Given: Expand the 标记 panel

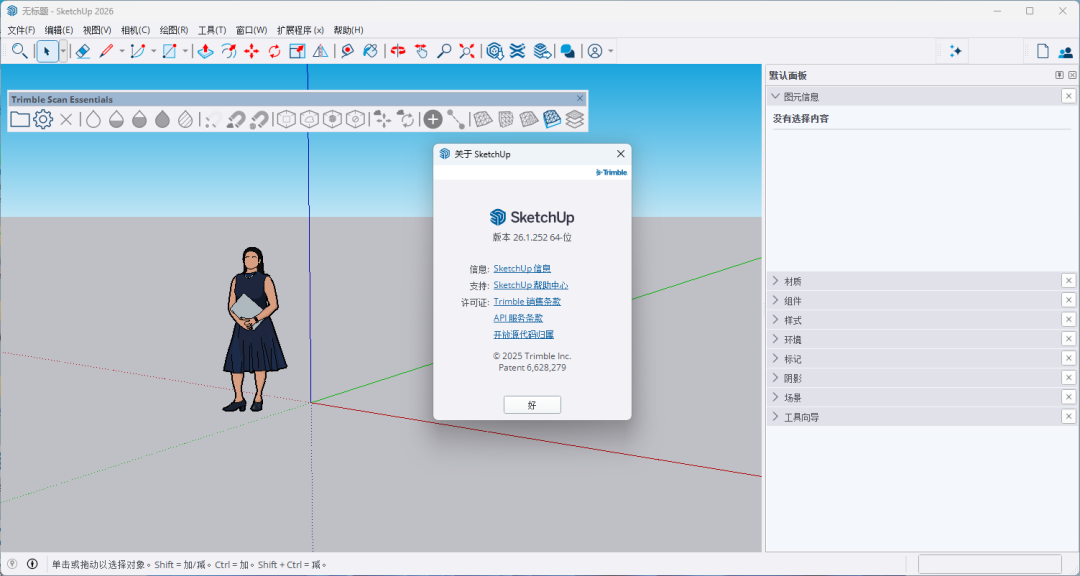Looking at the screenshot, I should [x=776, y=358].
